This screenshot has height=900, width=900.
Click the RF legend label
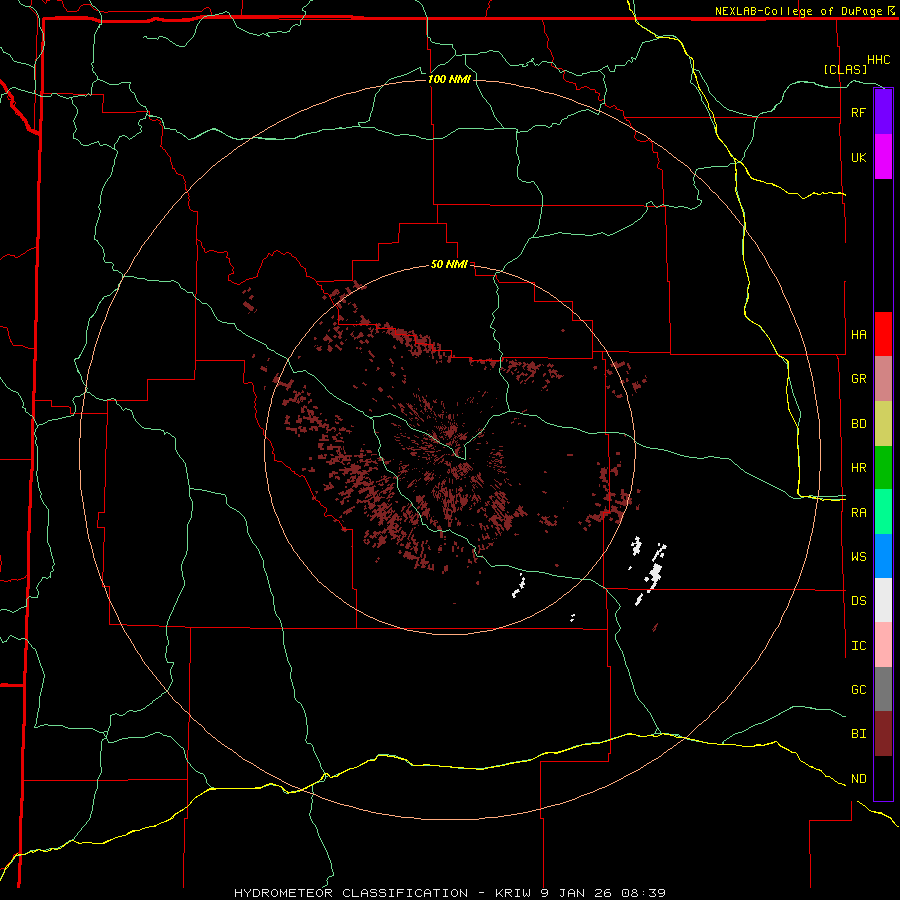tap(858, 112)
